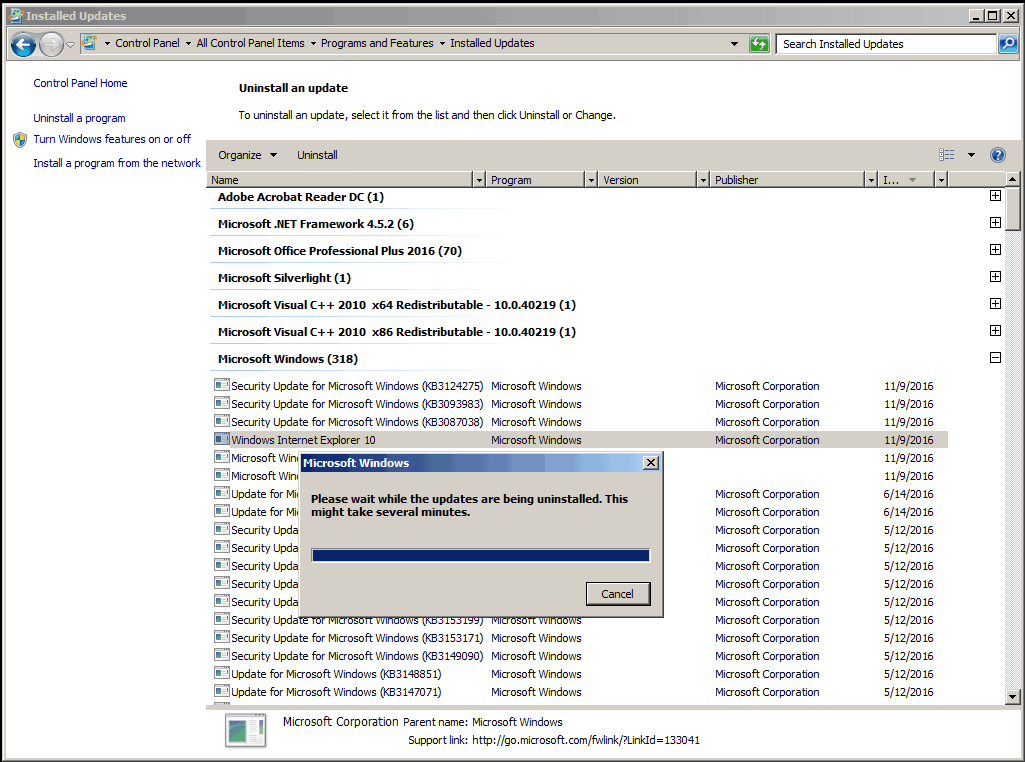Screen dimensions: 1025x762
Task: Collapse the Microsoft Windows (318) group
Action: tap(995, 357)
